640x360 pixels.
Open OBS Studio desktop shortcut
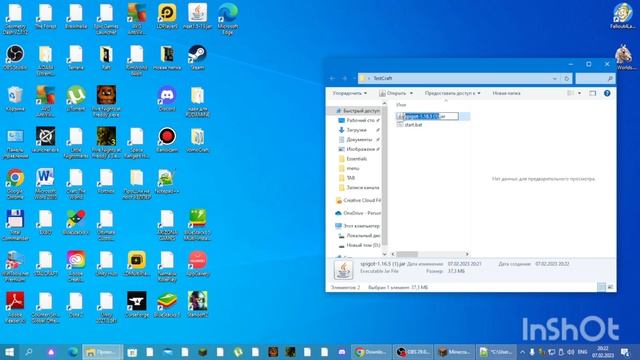15,58
